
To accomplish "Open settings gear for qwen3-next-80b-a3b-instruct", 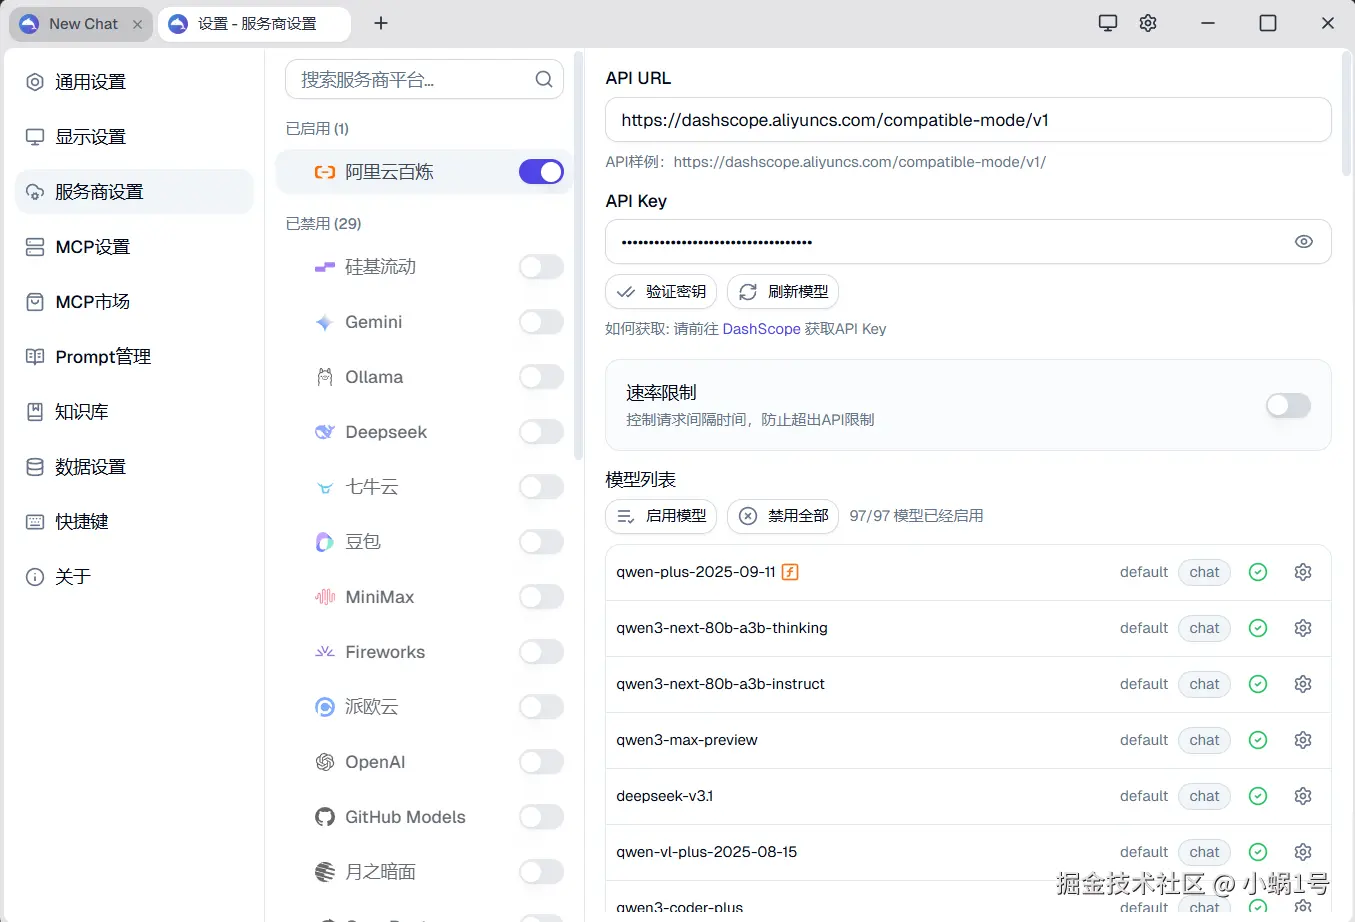I will click(1303, 684).
